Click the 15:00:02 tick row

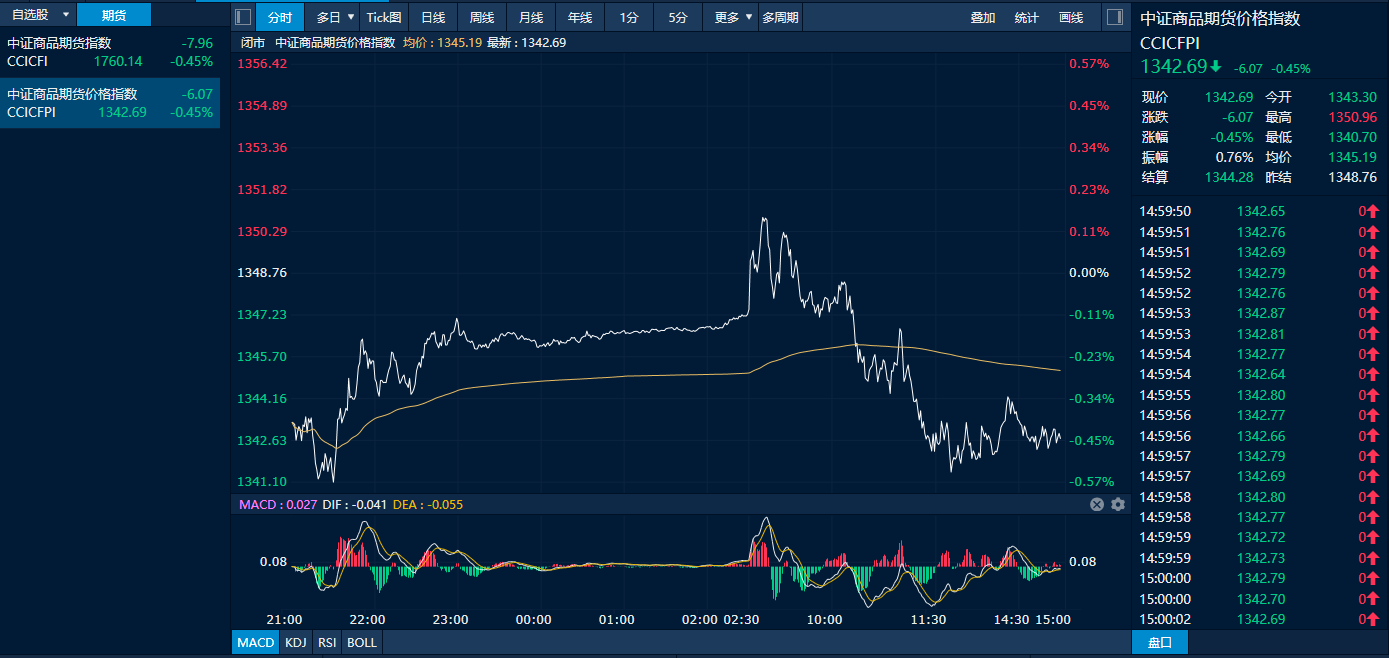1260,619
